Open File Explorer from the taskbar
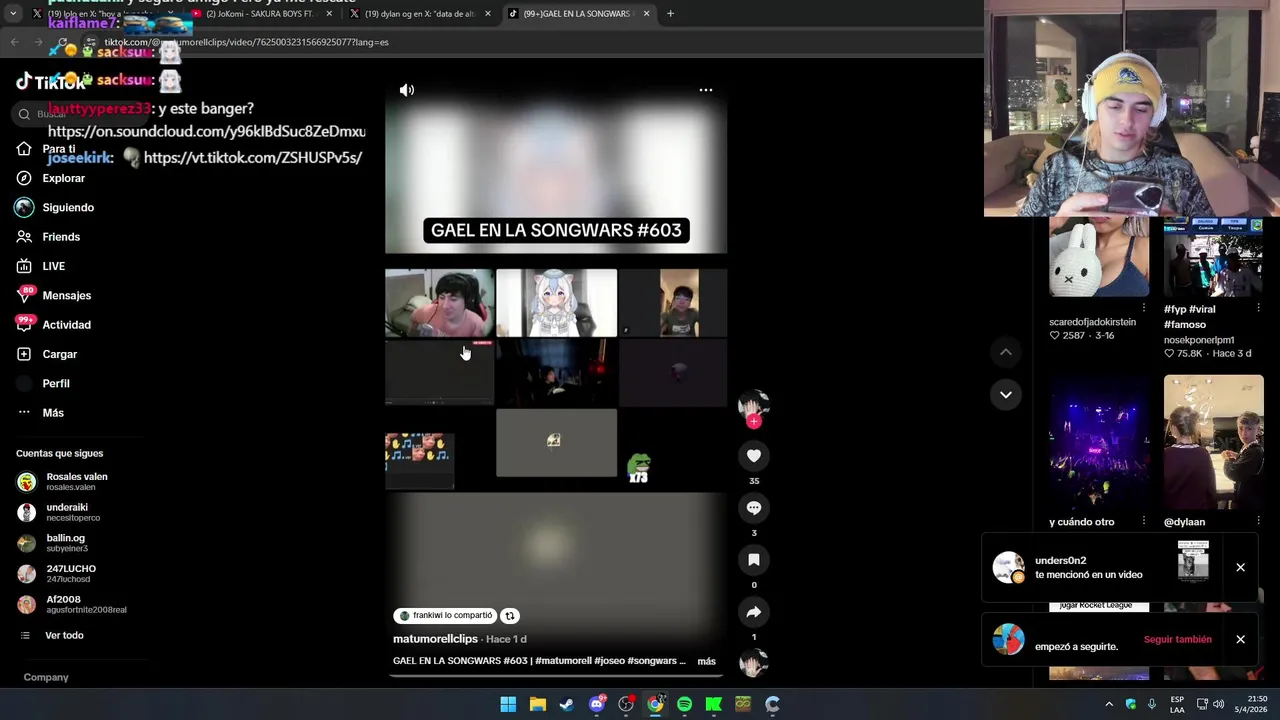 (x=537, y=704)
